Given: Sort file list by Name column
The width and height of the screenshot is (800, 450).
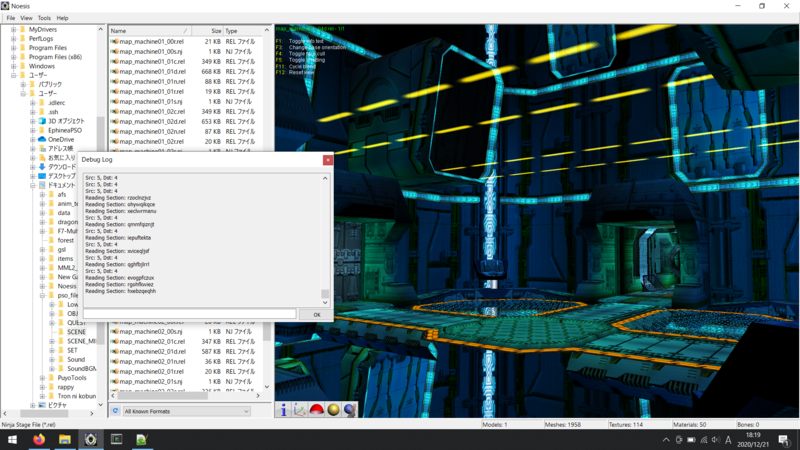Looking at the screenshot, I should click(x=149, y=31).
